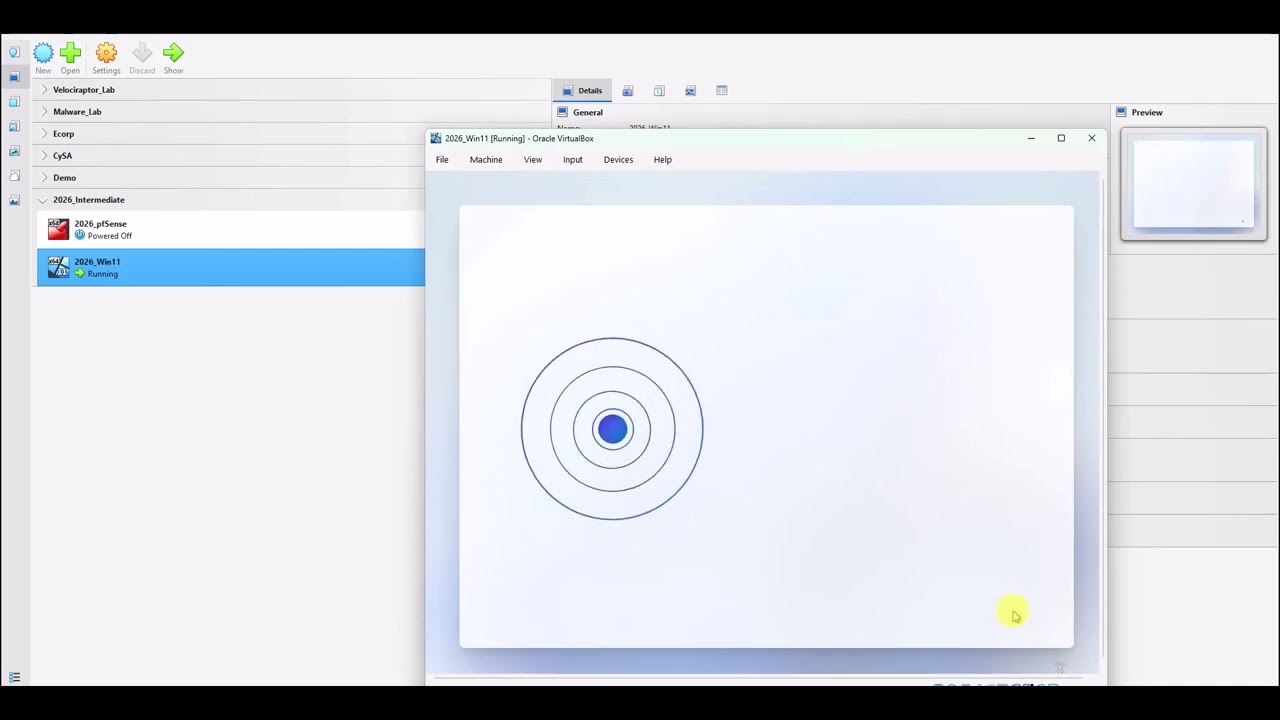
Task: Open the Machine menu in the VM window
Action: point(486,160)
